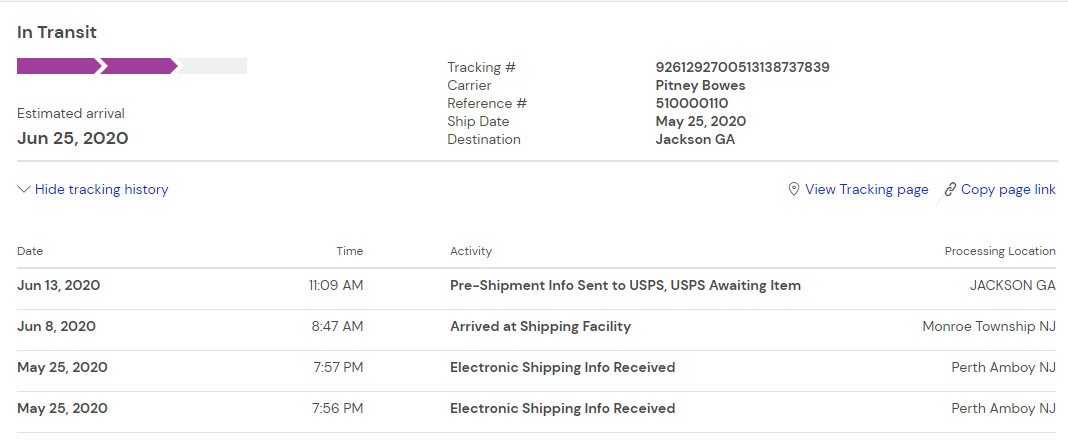This screenshot has width=1068, height=441.
Task: Open the View Tracking page link
Action: pos(866,189)
